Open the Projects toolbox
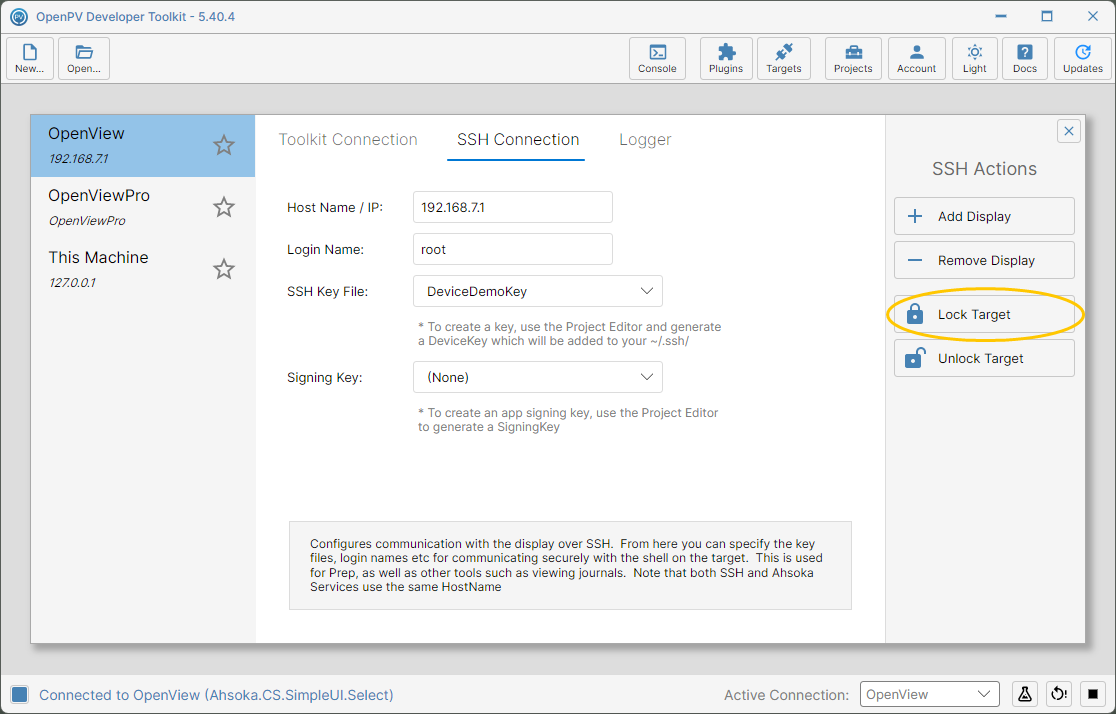 pos(853,58)
